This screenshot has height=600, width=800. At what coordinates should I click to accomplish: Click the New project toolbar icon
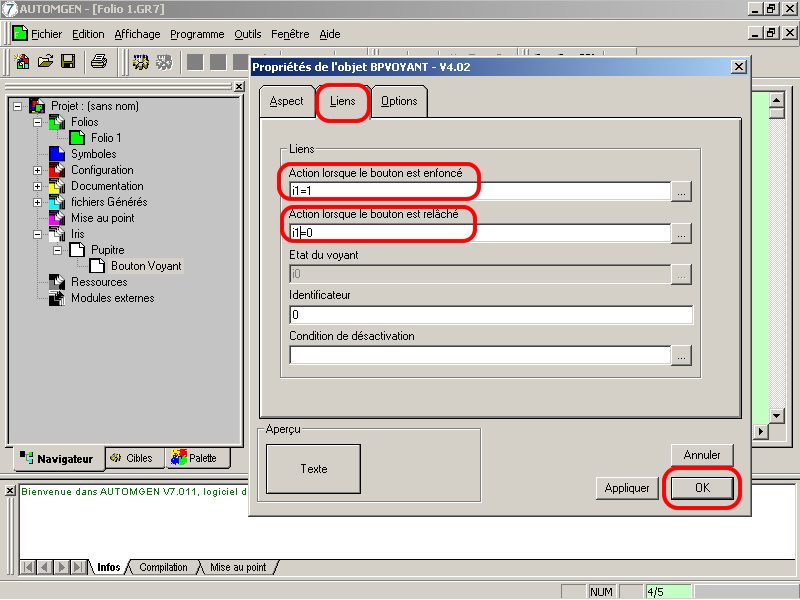(x=22, y=62)
